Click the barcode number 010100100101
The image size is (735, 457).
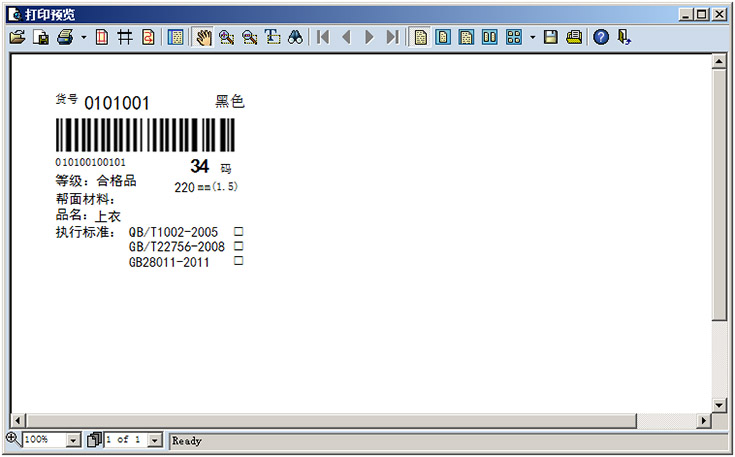pos(90,162)
